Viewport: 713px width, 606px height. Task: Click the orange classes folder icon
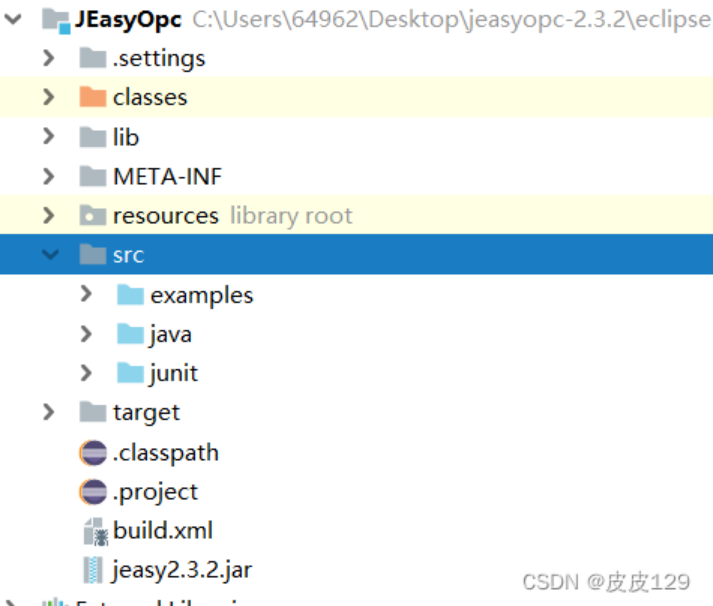[93, 97]
